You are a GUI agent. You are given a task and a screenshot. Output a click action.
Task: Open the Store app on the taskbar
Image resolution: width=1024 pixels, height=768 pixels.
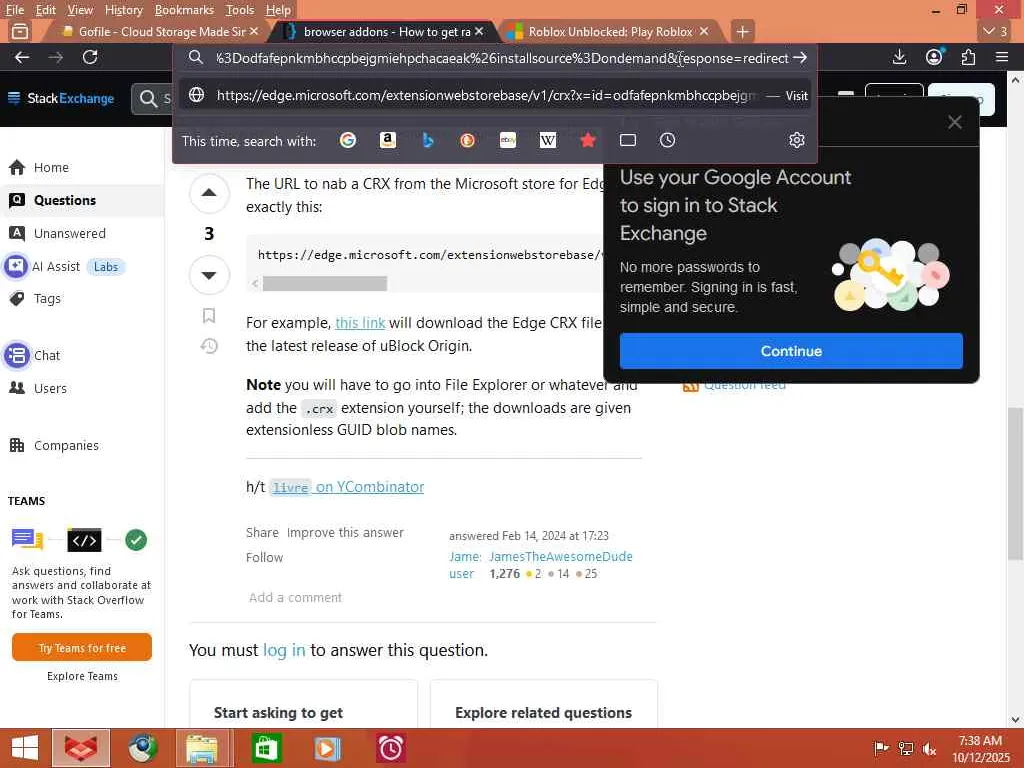(x=266, y=748)
